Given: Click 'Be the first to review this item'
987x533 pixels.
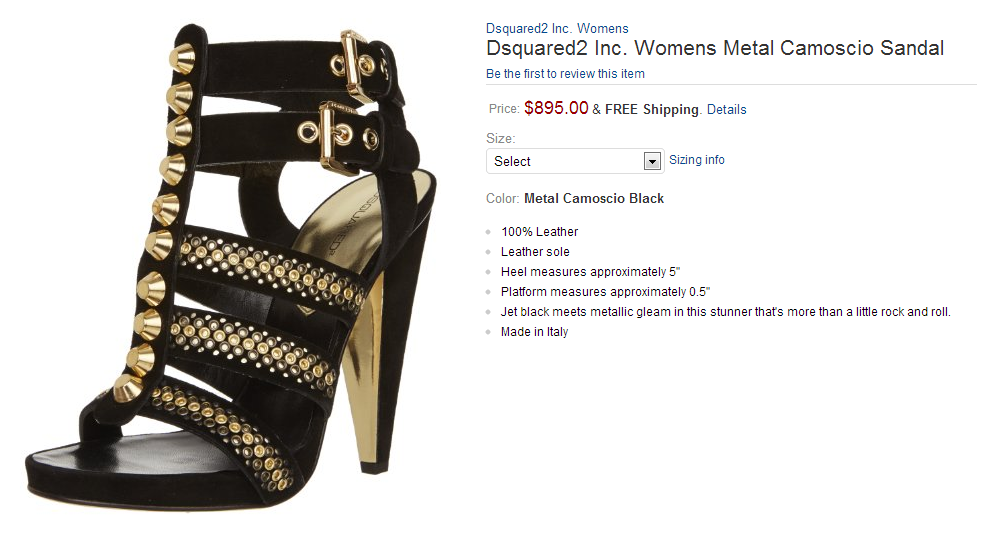Looking at the screenshot, I should click(565, 74).
